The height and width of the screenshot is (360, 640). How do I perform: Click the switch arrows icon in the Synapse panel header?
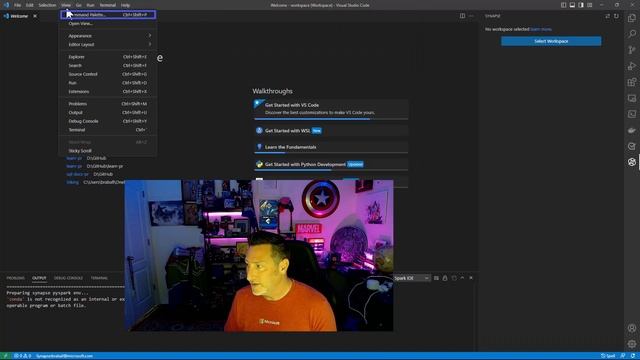[x=607, y=16]
